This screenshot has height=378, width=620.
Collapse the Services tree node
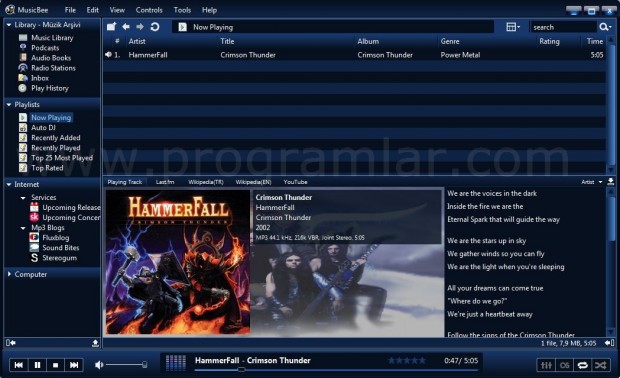23,197
